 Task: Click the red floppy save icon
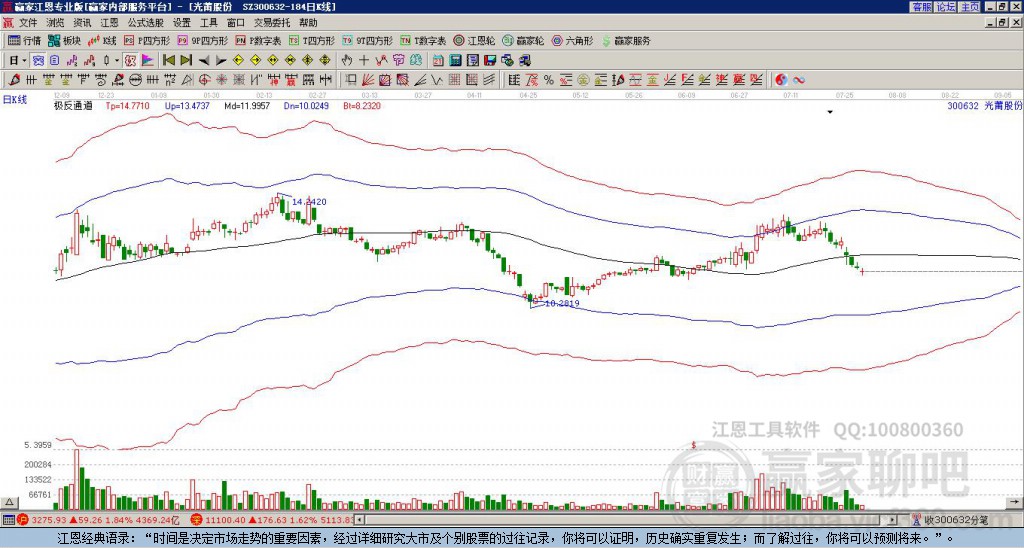[x=490, y=60]
